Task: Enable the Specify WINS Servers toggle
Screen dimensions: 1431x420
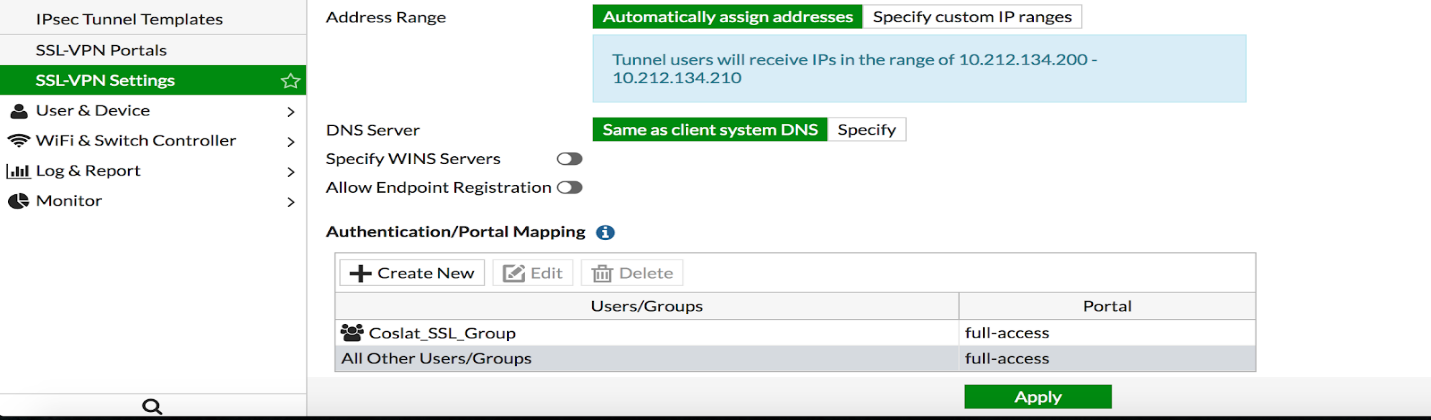Action: [x=569, y=159]
